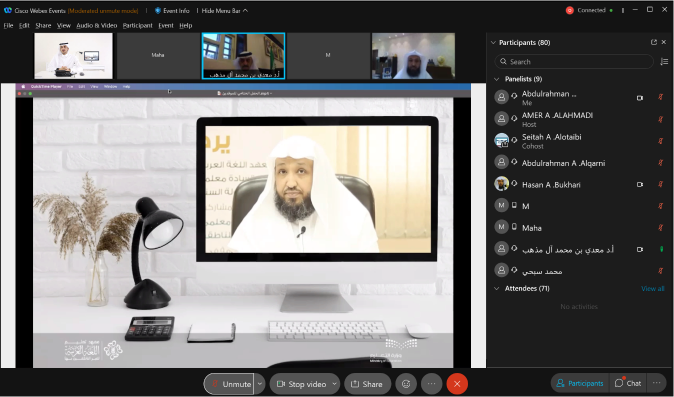This screenshot has width=674, height=397.
Task: Click phone device icon beside M
Action: pos(514,205)
